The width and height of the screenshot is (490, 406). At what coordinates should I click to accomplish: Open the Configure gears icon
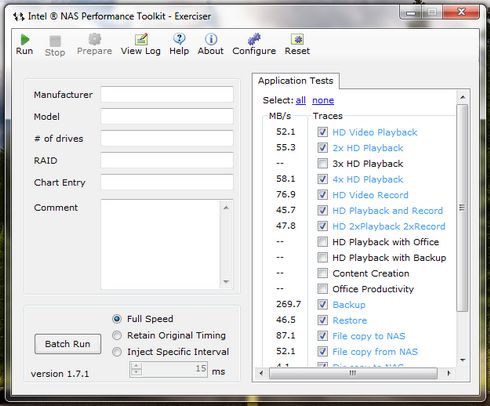254,39
